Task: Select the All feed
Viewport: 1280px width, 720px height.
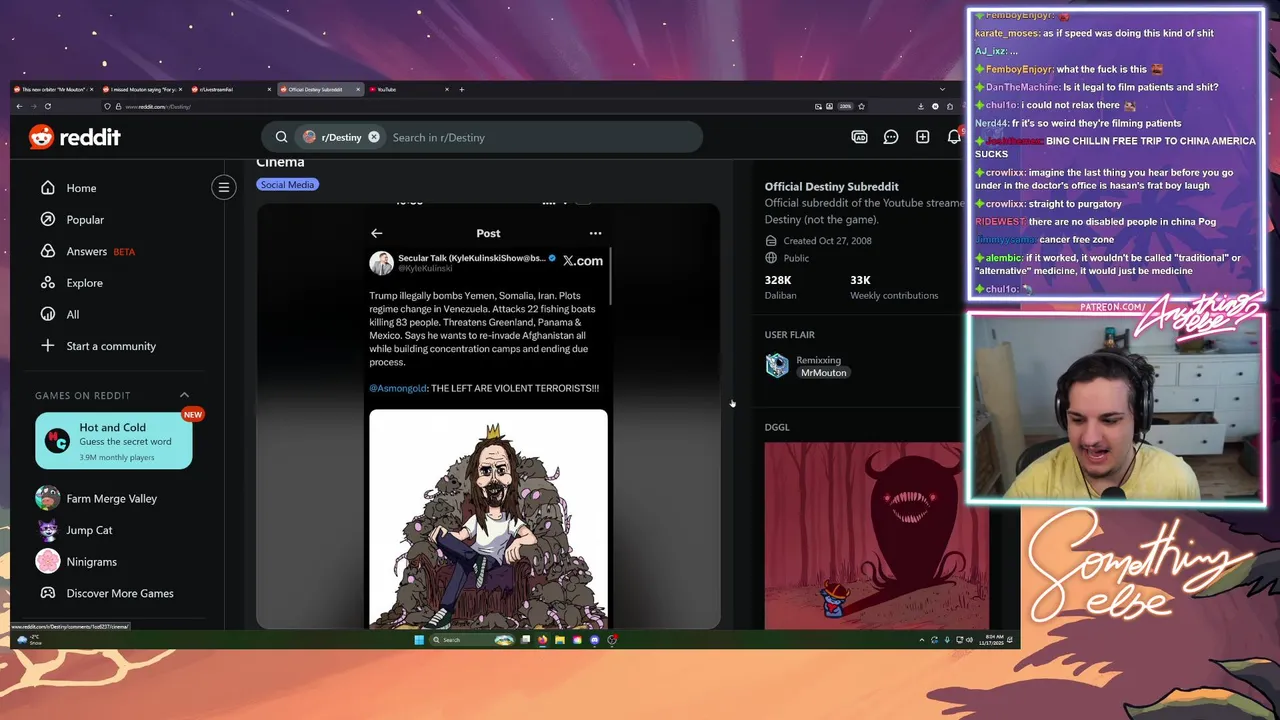Action: 72,314
